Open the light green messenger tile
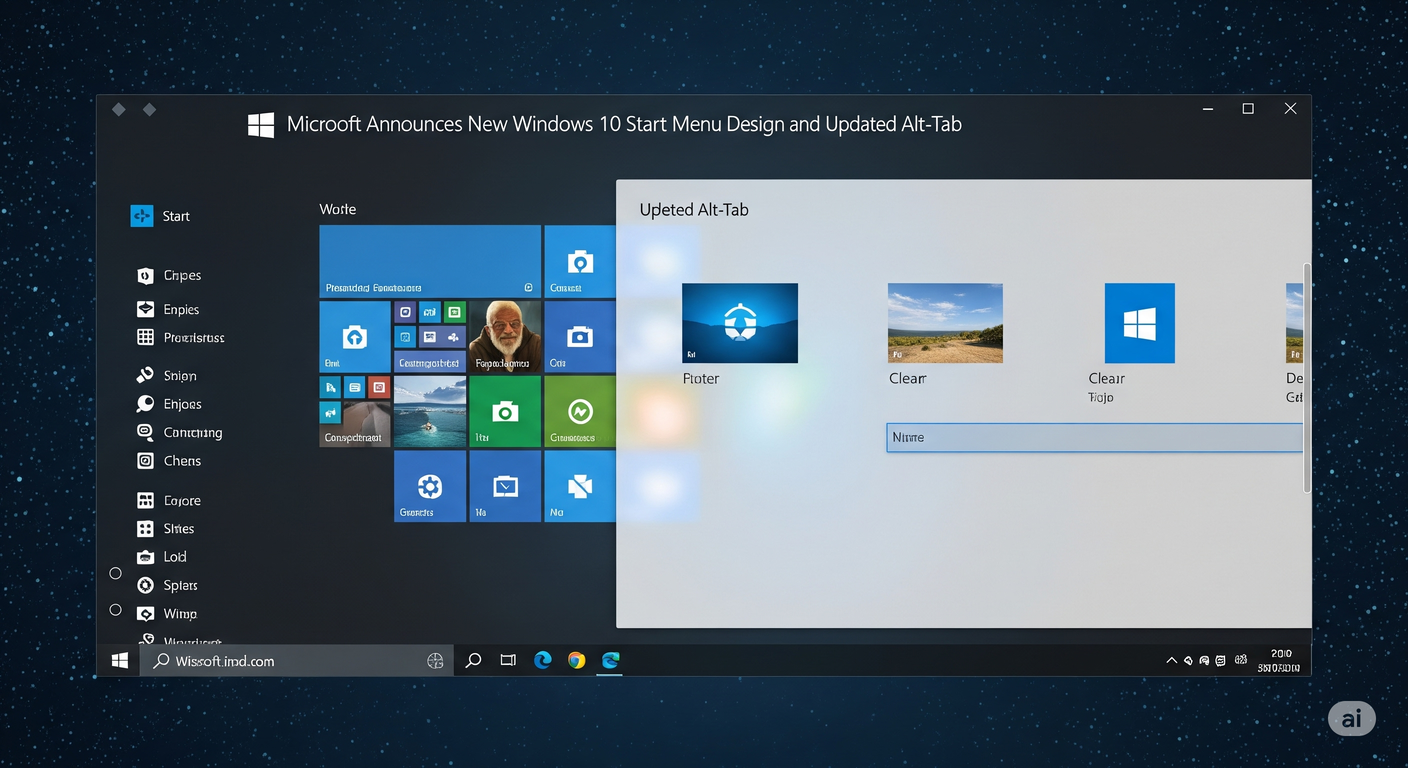The width and height of the screenshot is (1408, 768). click(580, 411)
